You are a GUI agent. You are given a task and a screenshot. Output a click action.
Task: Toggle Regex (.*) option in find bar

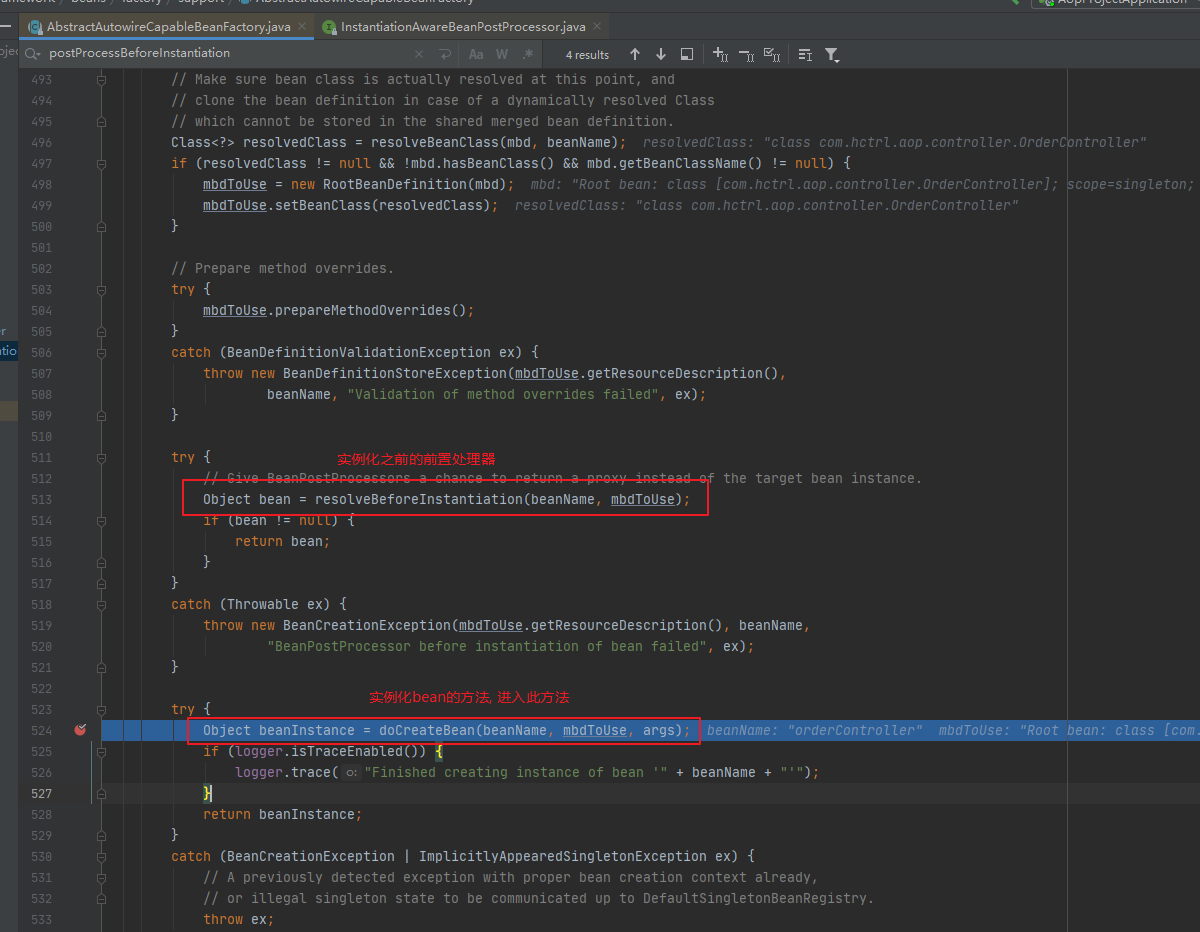click(527, 54)
